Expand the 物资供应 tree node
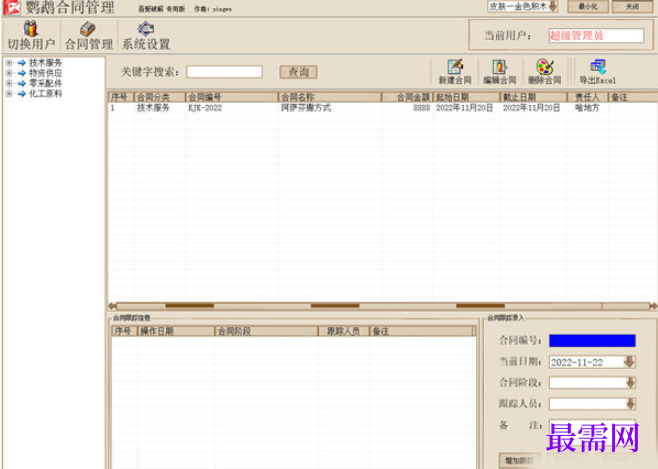Viewport: 658px width, 469px height. (x=9, y=73)
